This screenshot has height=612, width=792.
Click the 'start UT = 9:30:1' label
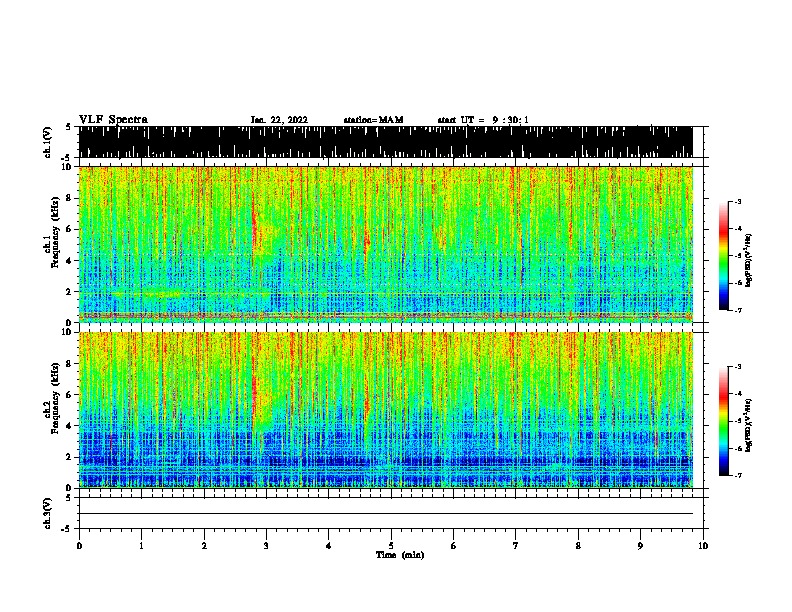[x=483, y=120]
